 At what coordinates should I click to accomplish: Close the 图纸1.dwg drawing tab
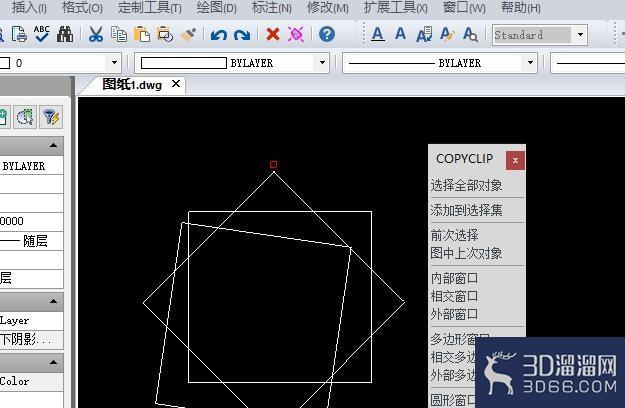point(176,84)
